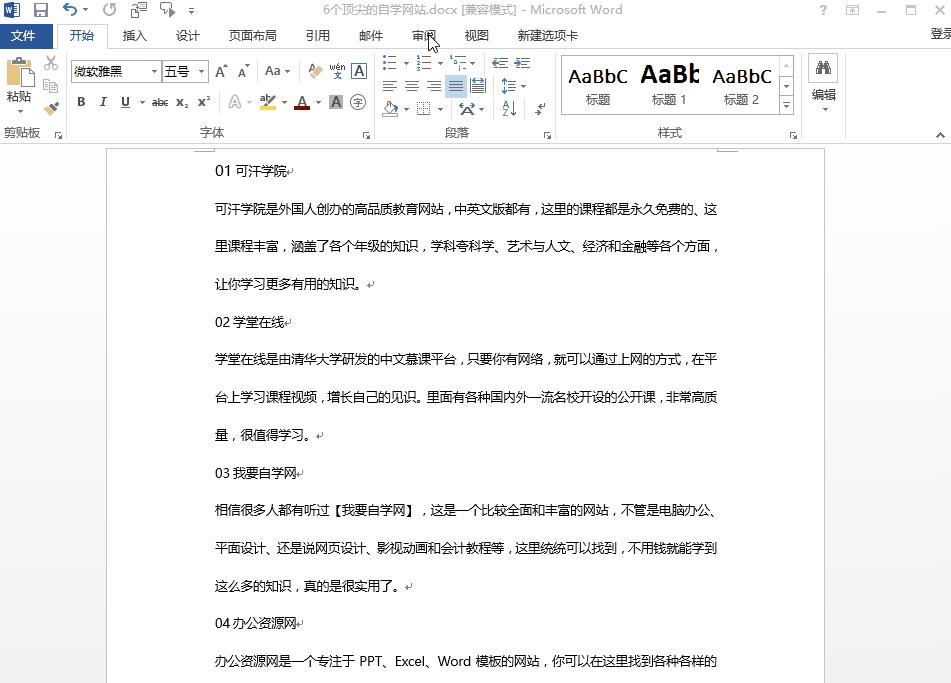The width and height of the screenshot is (951, 683).
Task: Open the 邮件 Mailings tab
Action: [371, 36]
